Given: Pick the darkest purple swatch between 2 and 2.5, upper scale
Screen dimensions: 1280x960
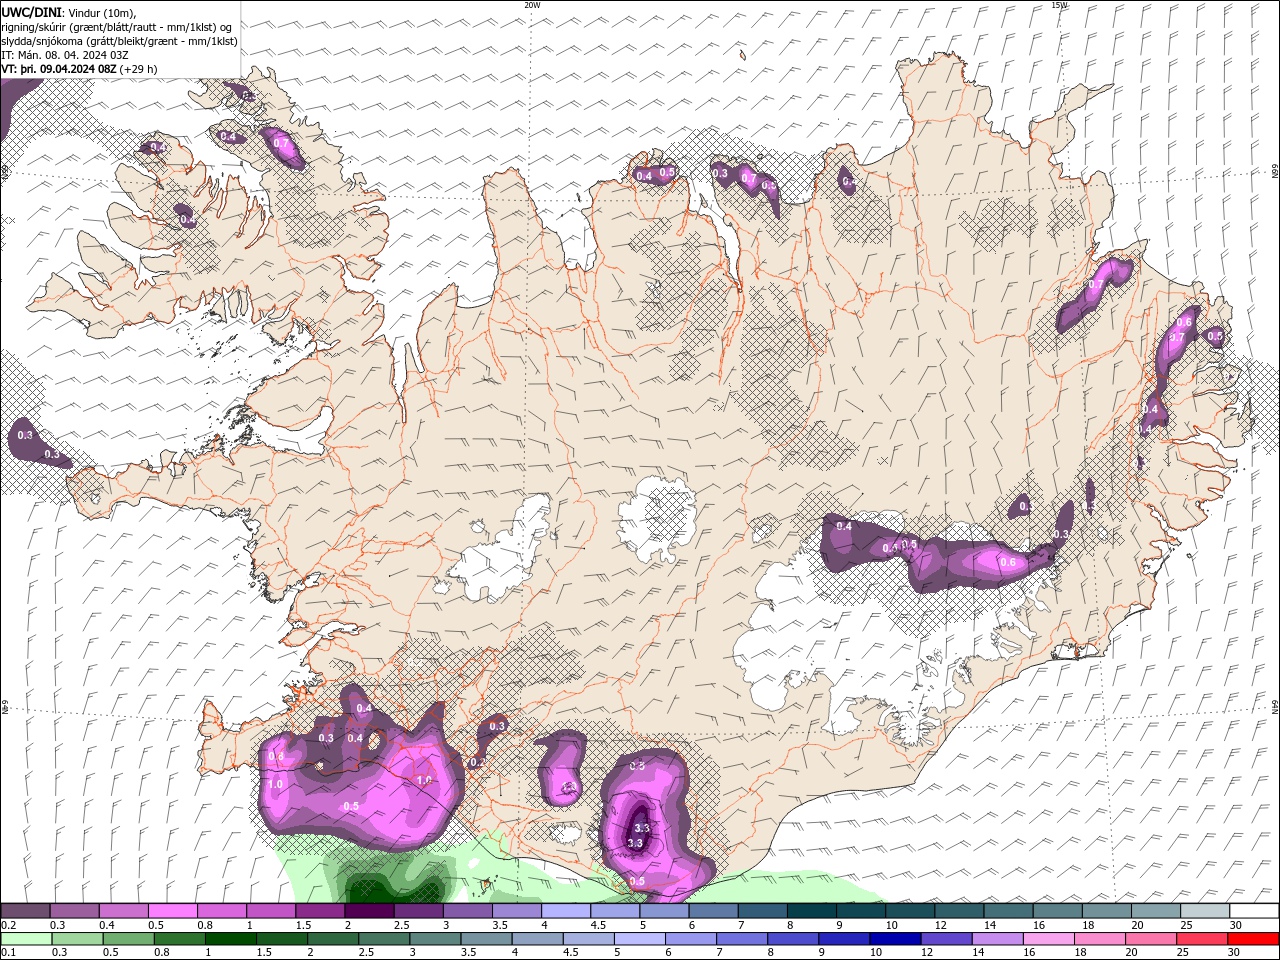Looking at the screenshot, I should [x=368, y=911].
